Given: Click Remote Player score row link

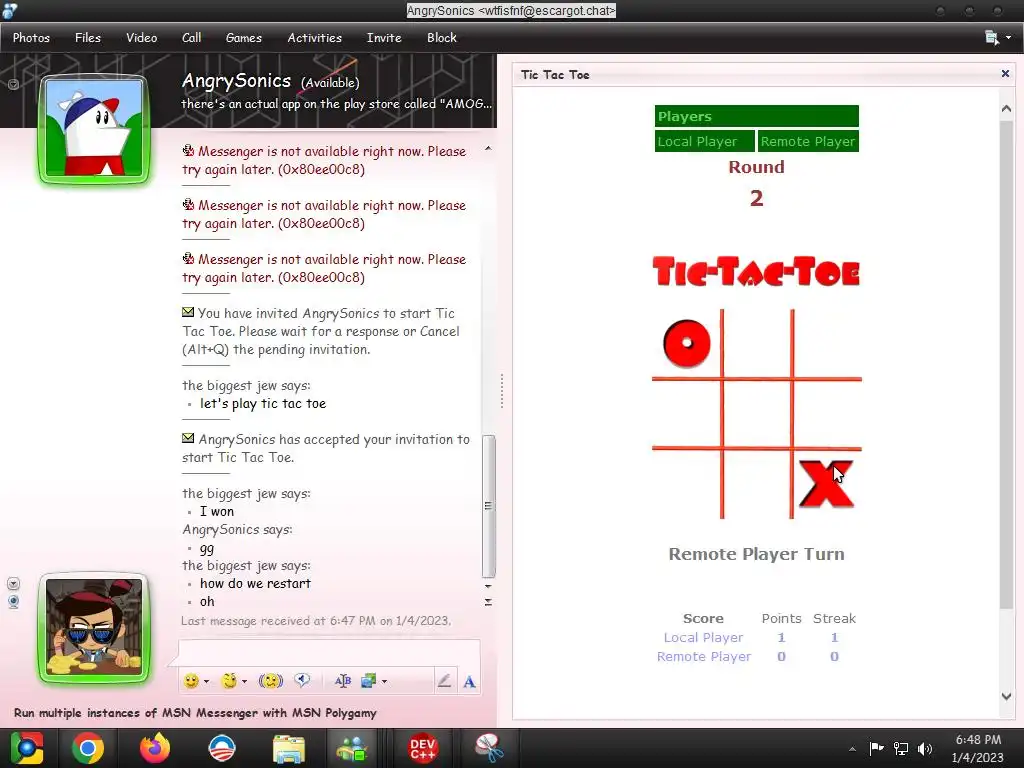Looking at the screenshot, I should click(x=704, y=656).
